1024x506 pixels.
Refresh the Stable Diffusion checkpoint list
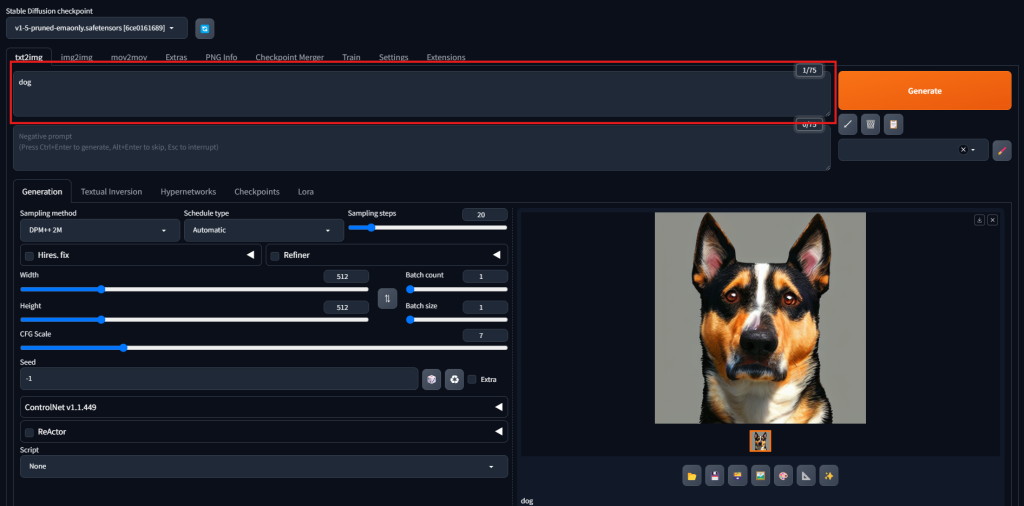click(x=204, y=28)
